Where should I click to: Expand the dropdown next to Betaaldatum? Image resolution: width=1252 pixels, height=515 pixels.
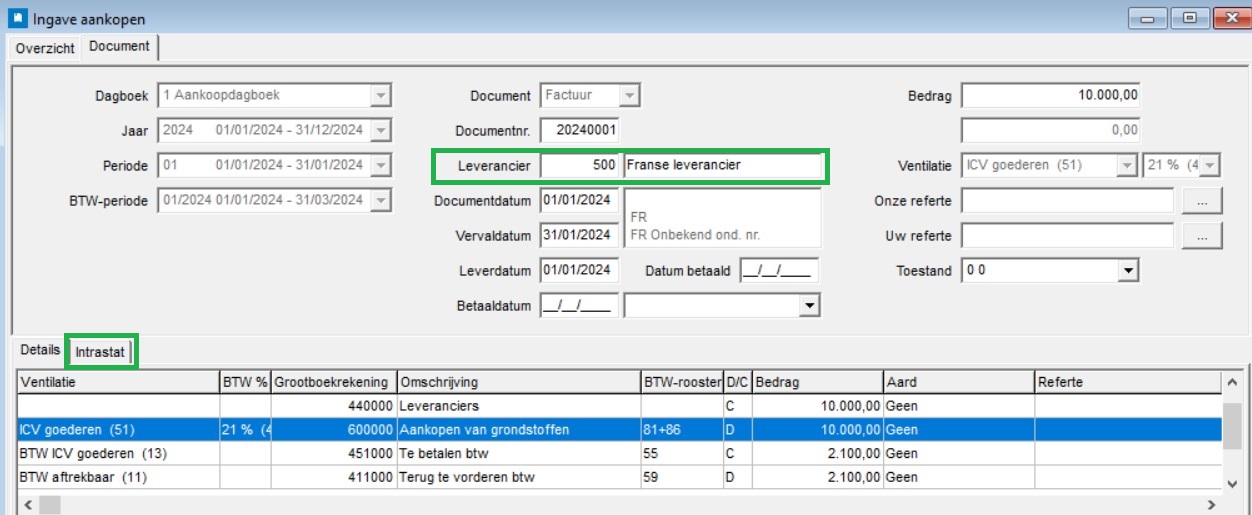coord(810,306)
